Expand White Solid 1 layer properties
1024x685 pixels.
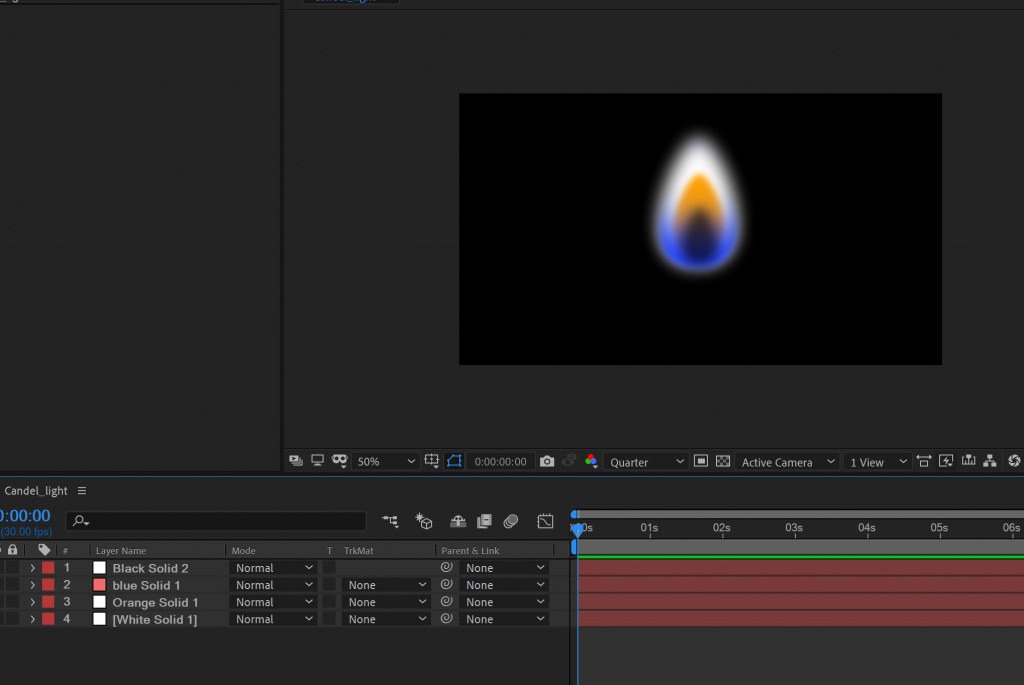click(32, 619)
